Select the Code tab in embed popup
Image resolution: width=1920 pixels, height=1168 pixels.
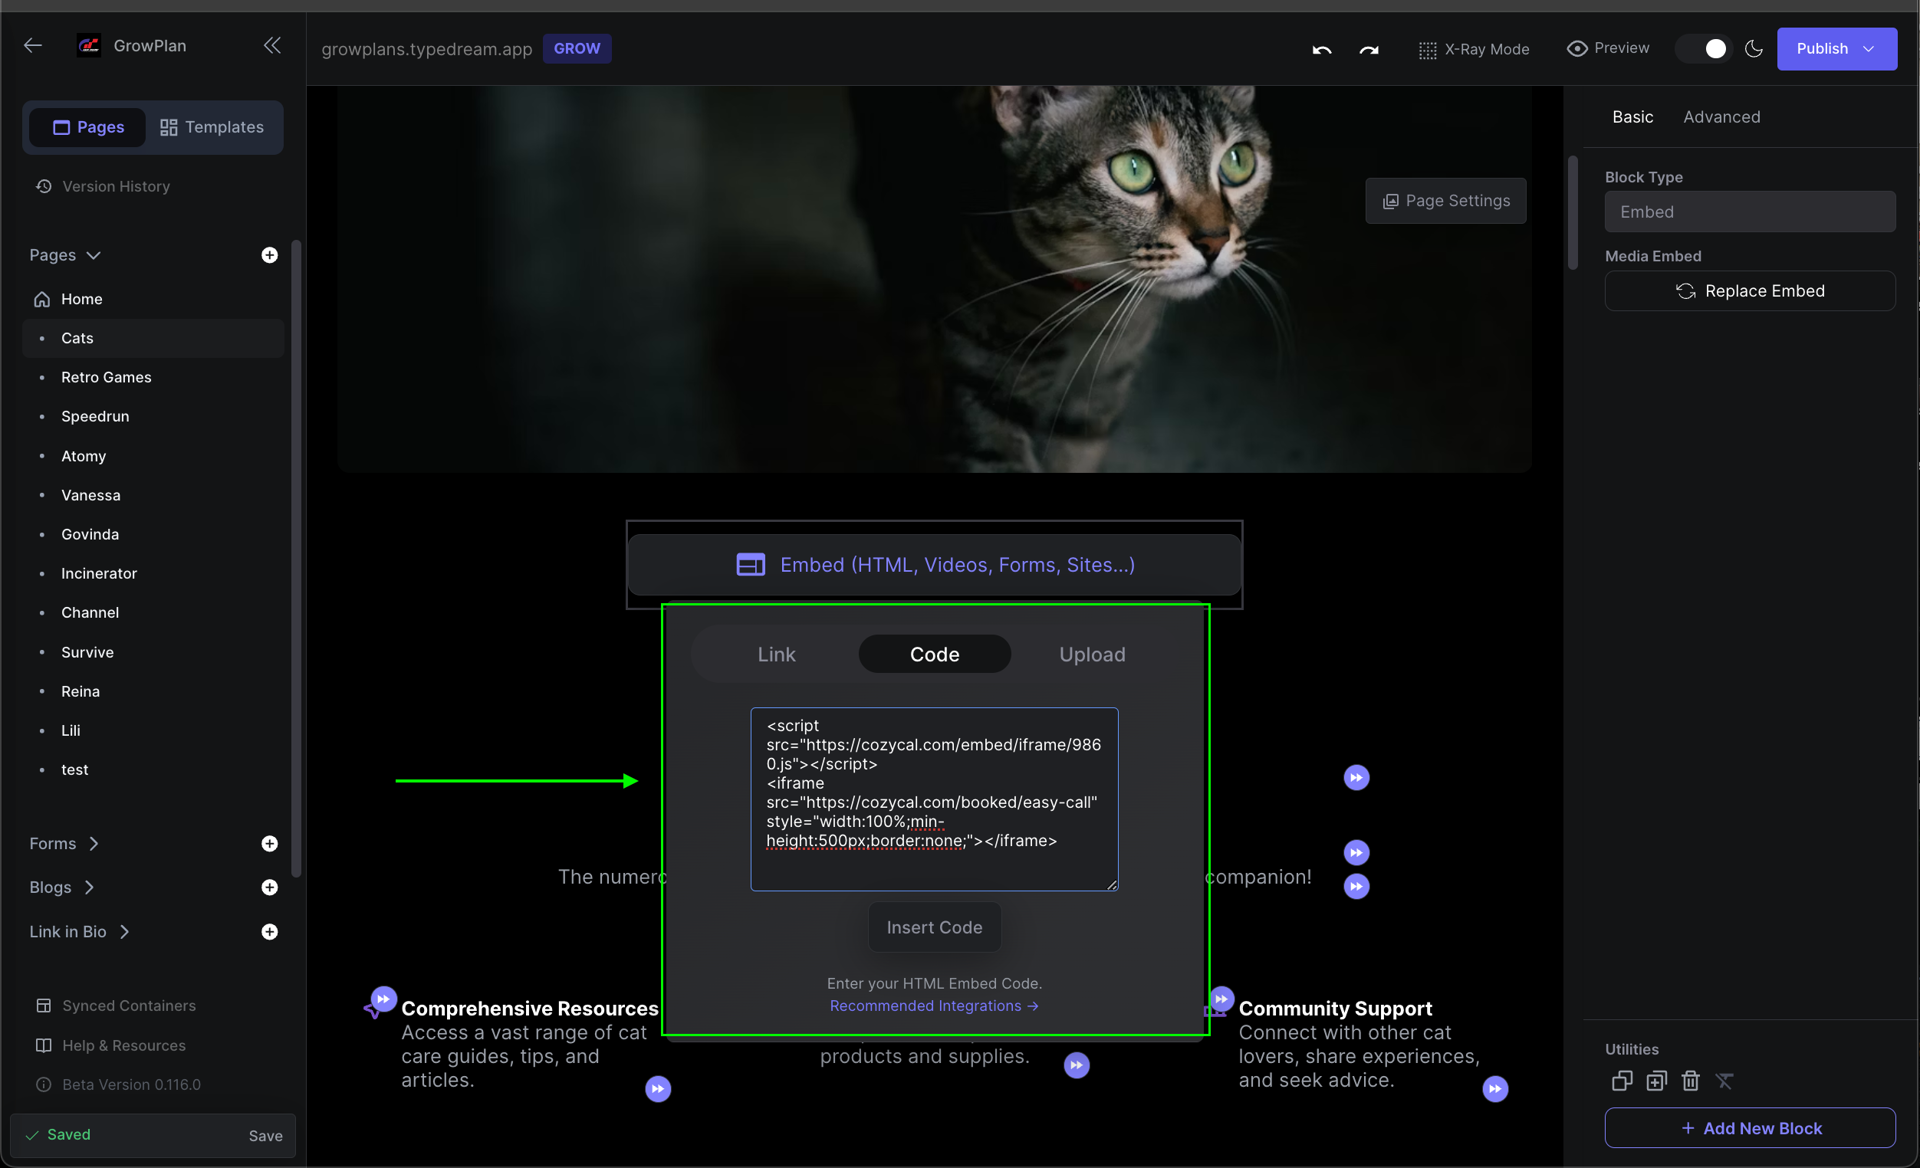tap(935, 654)
